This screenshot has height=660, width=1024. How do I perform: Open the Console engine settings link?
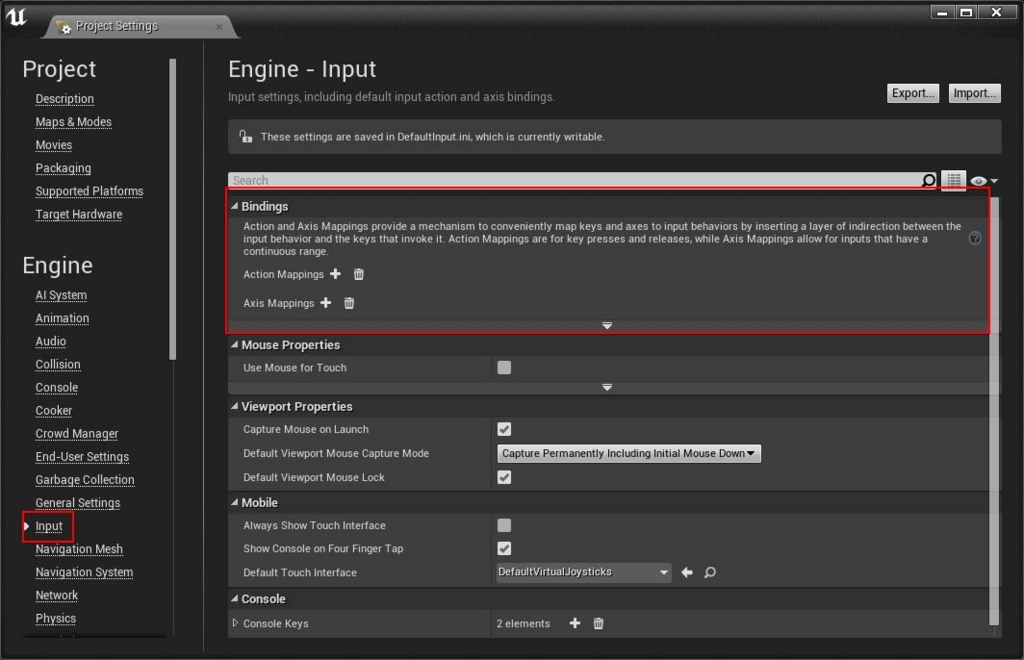57,387
